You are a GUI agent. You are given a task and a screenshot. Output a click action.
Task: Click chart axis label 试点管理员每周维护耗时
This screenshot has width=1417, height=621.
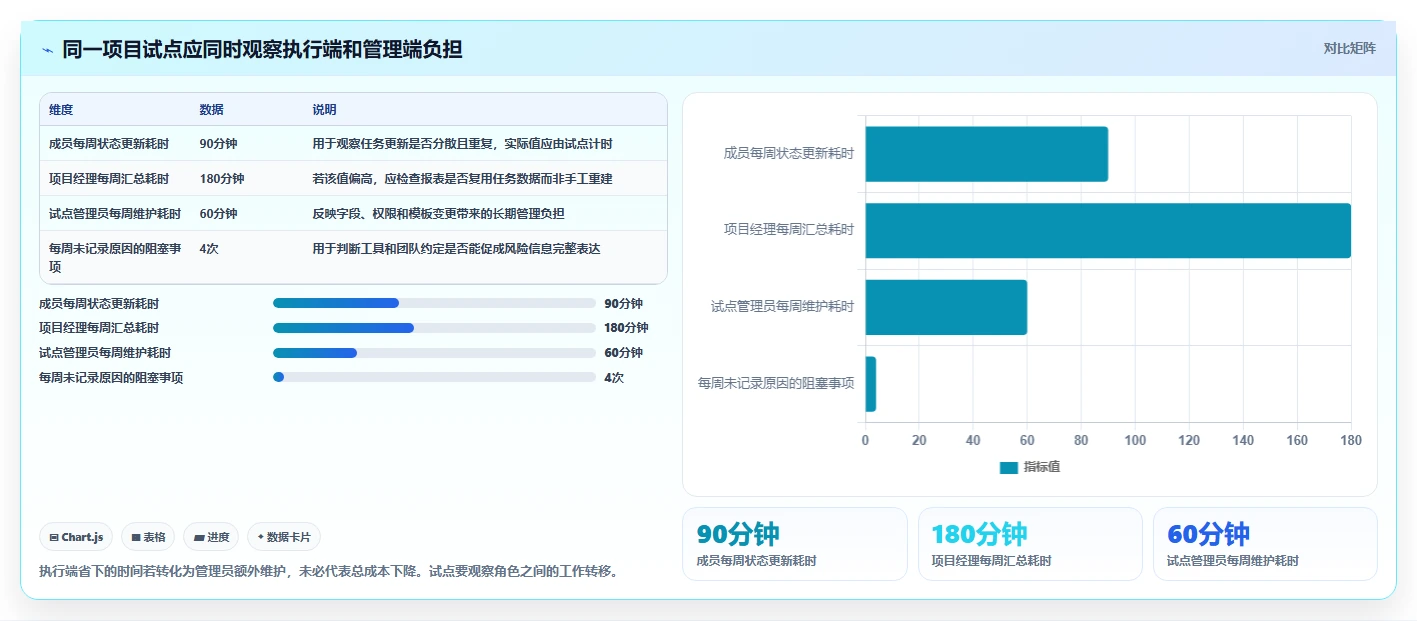783,307
